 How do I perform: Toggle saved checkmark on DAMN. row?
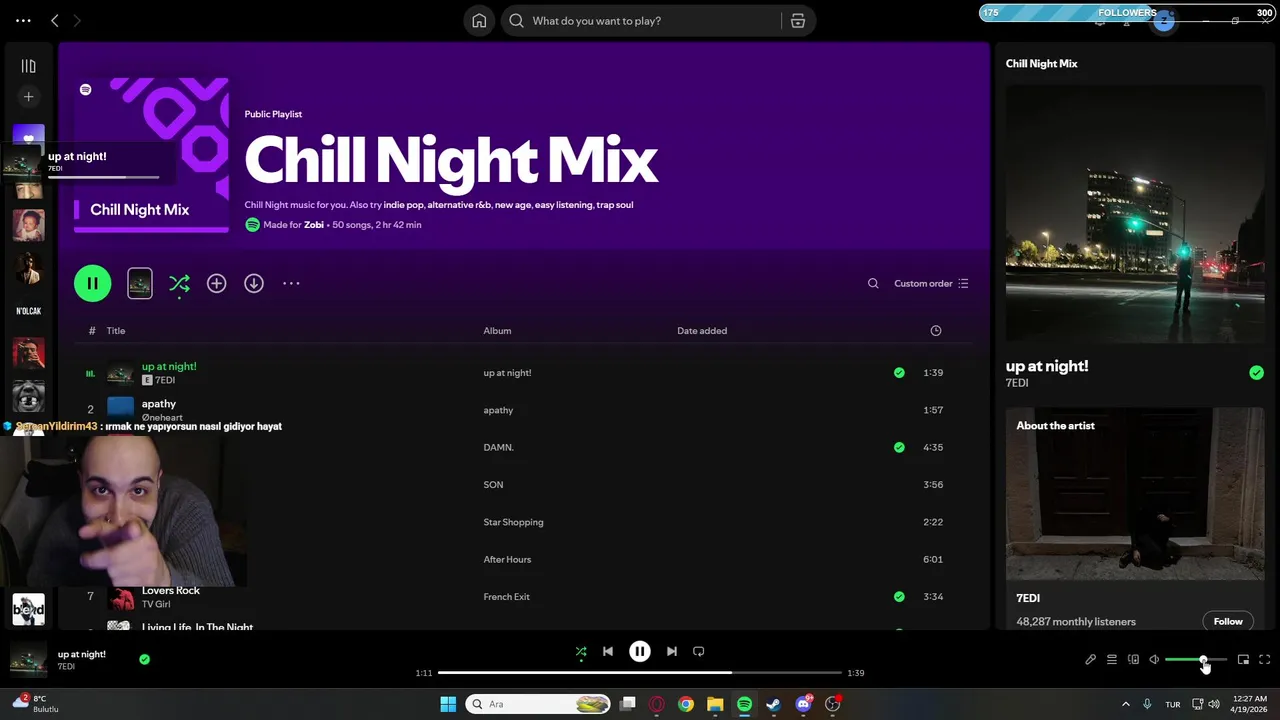[899, 447]
